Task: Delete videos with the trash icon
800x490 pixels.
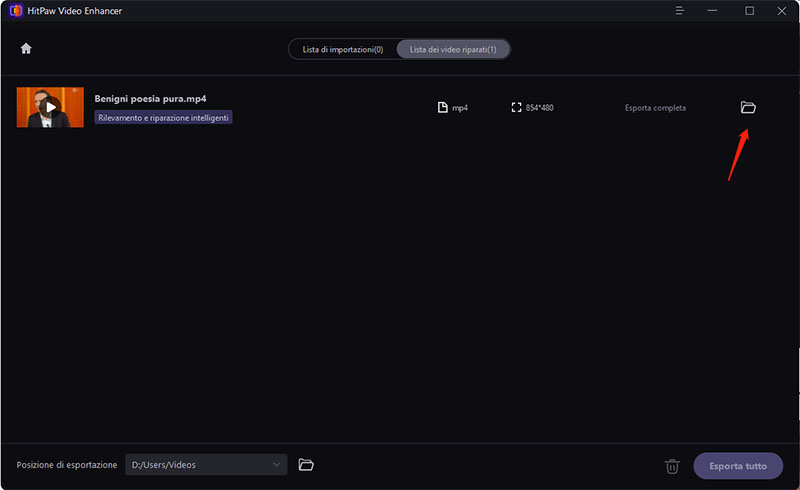Action: point(672,466)
